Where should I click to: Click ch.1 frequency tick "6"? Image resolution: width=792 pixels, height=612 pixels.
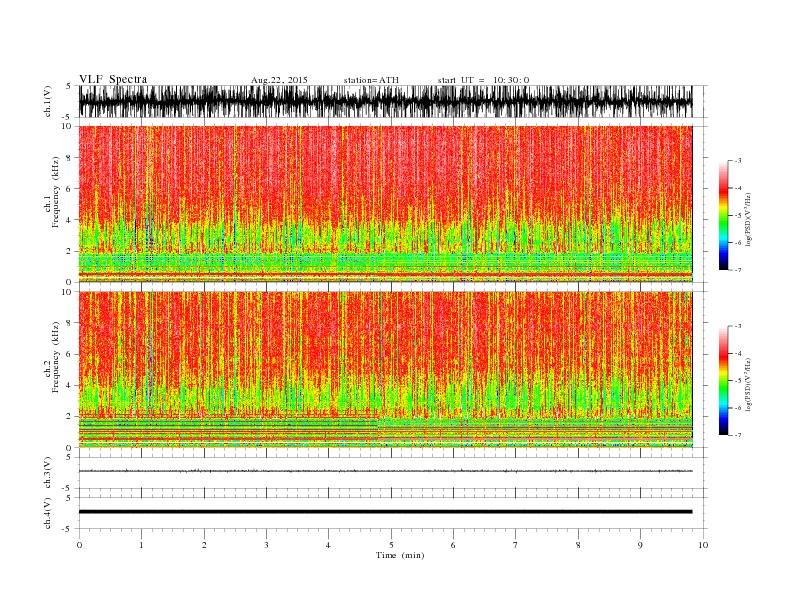[x=69, y=189]
